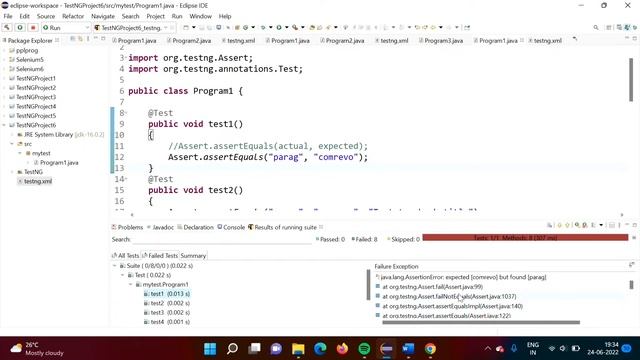The image size is (640, 360).
Task: Click the Passed: 0 filter label
Action: (x=330, y=240)
